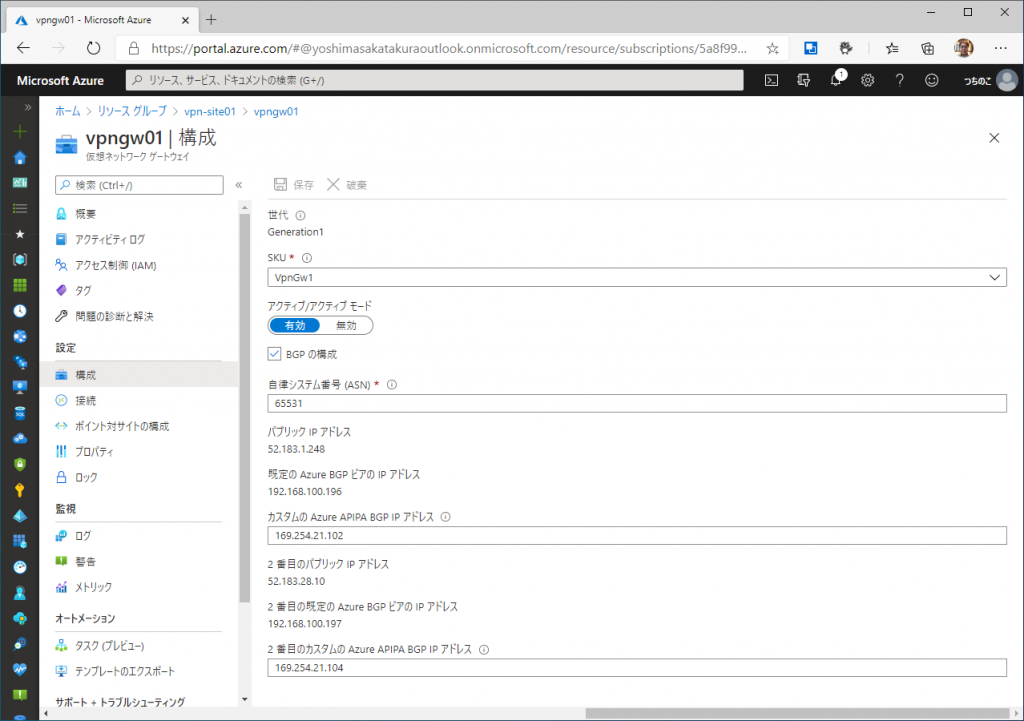Click the 世代 info icon

pyautogui.click(x=300, y=216)
